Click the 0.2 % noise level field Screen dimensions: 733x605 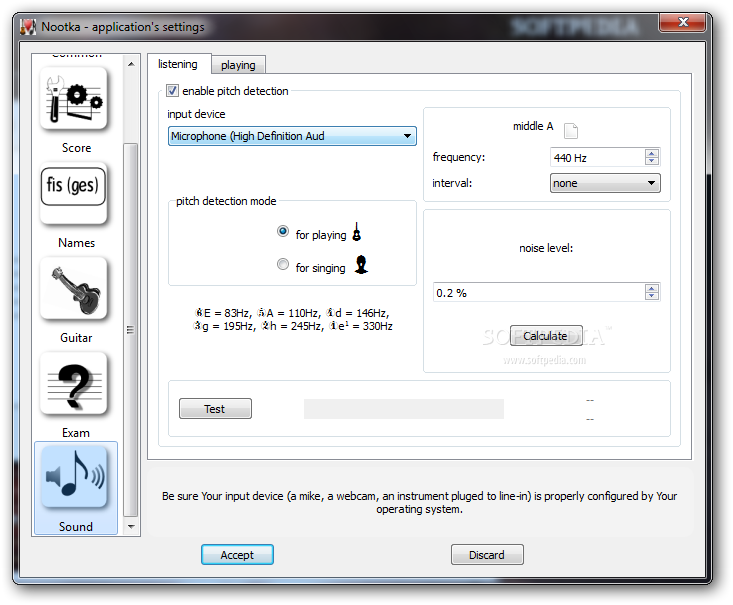(539, 293)
